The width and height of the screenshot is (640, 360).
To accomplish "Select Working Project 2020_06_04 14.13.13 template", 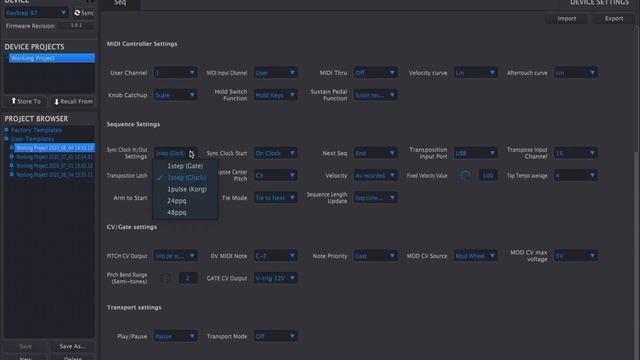I will point(54,148).
